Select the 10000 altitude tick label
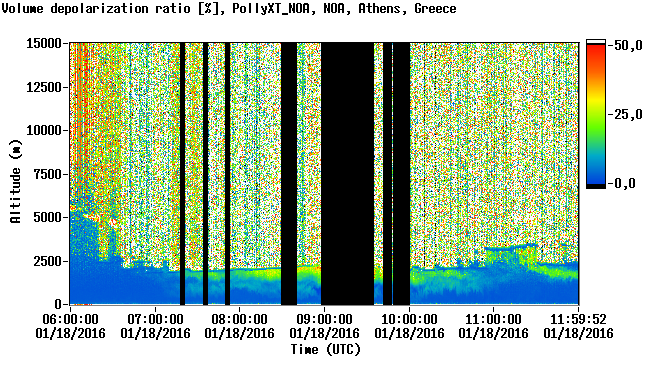The width and height of the screenshot is (665, 389). (44, 130)
